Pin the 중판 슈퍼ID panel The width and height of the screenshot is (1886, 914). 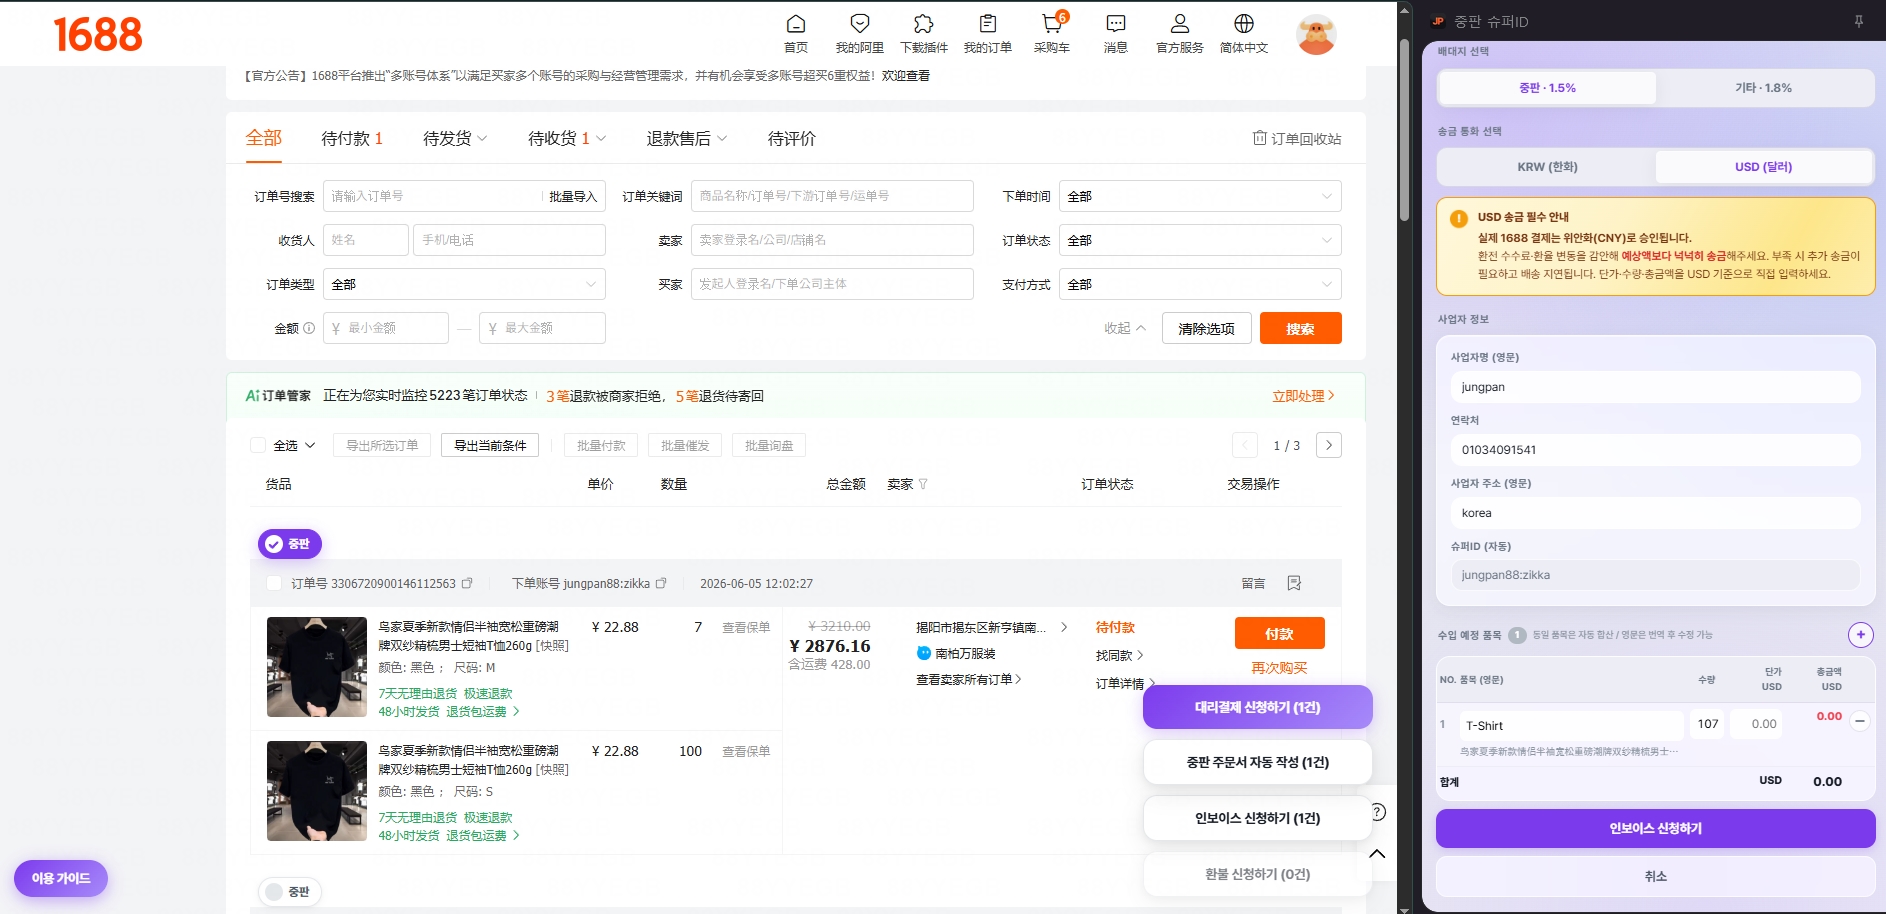tap(1859, 21)
